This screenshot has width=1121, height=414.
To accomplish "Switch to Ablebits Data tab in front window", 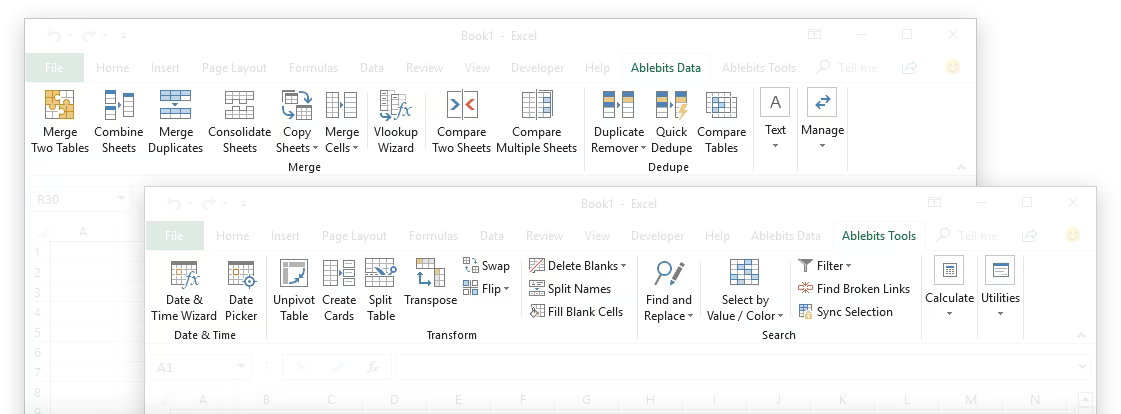I will (786, 236).
